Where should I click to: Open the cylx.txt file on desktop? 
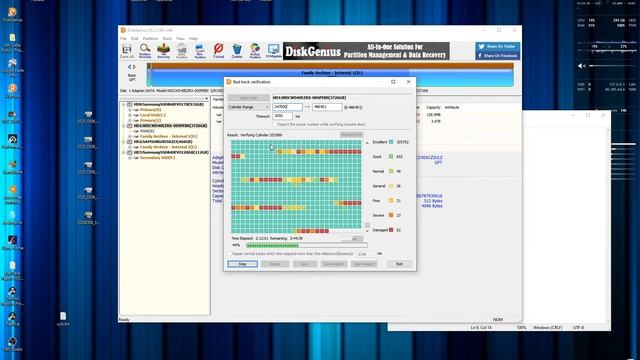click(x=63, y=319)
